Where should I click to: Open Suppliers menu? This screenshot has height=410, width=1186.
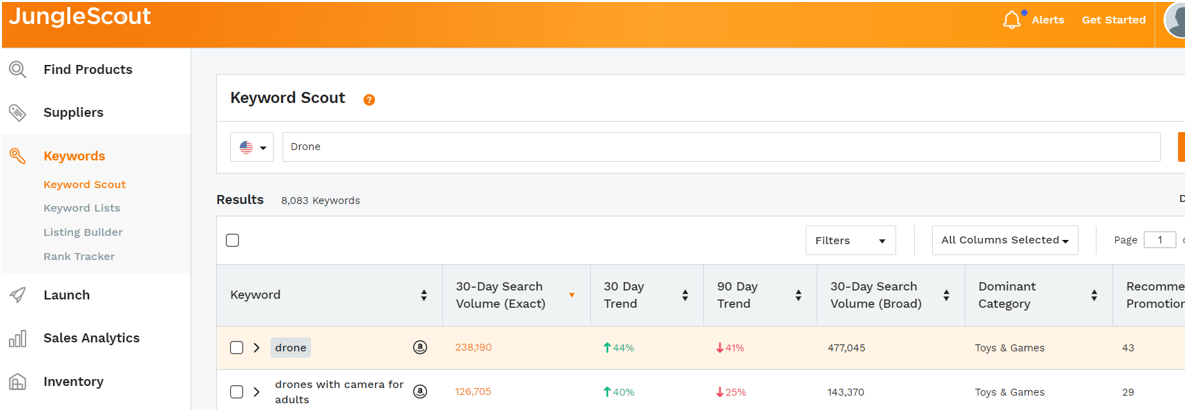(73, 113)
